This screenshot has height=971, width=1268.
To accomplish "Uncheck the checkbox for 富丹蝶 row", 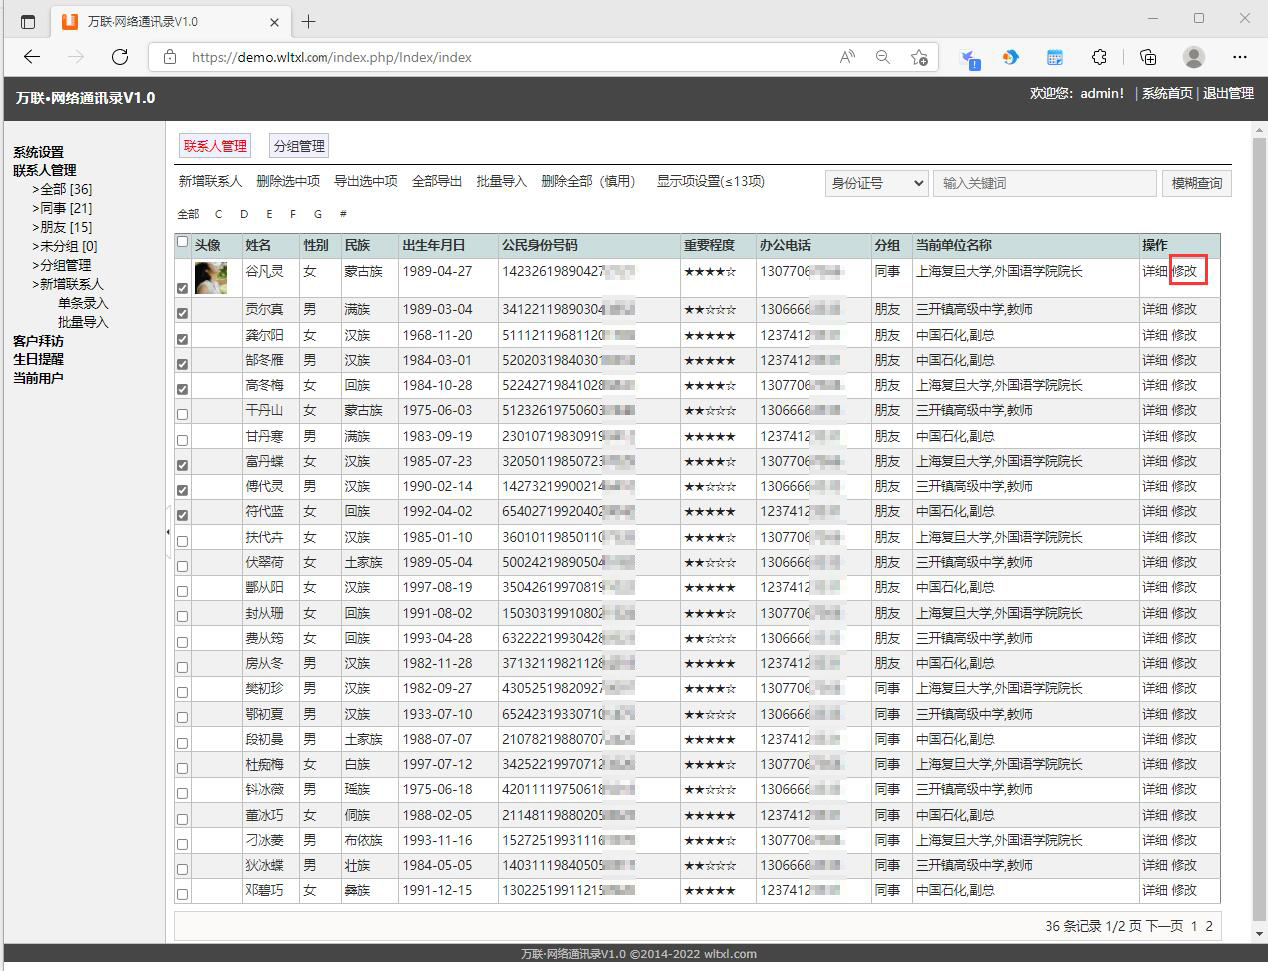I will 182,465.
